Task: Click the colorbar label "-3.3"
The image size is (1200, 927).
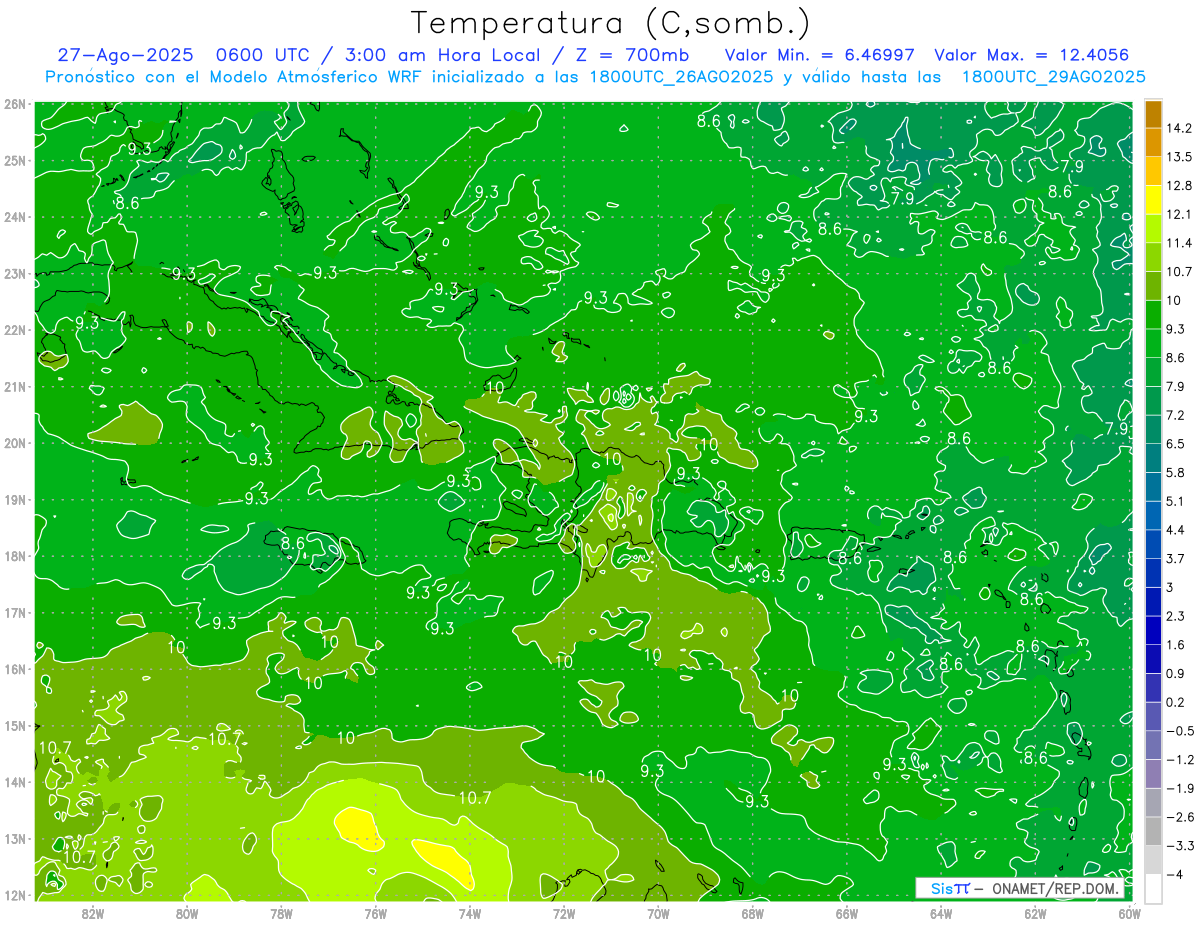Action: click(x=1179, y=846)
